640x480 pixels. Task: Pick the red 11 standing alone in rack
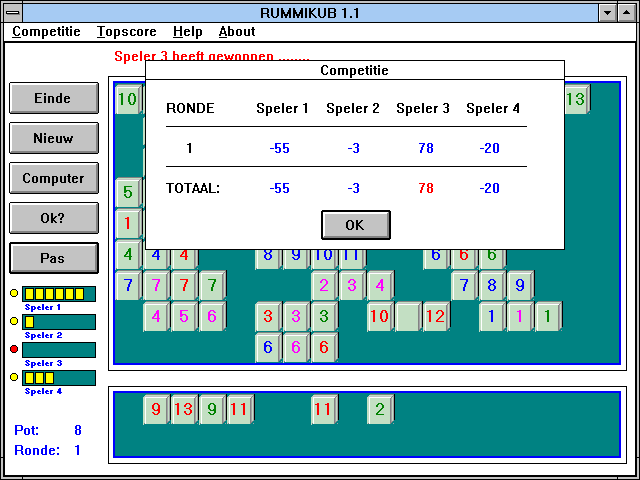(x=324, y=409)
